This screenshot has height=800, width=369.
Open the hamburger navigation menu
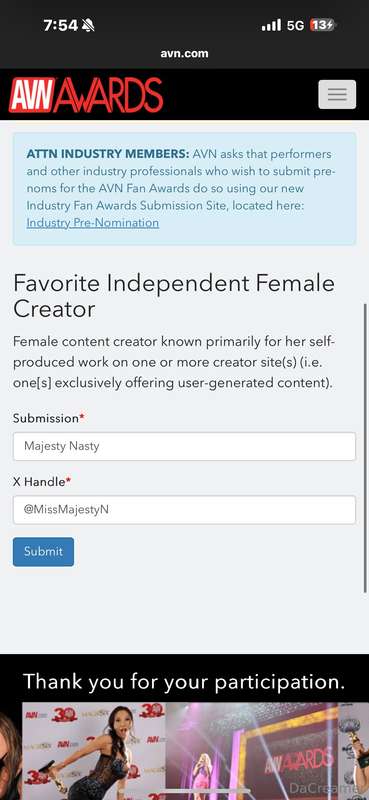click(x=337, y=94)
